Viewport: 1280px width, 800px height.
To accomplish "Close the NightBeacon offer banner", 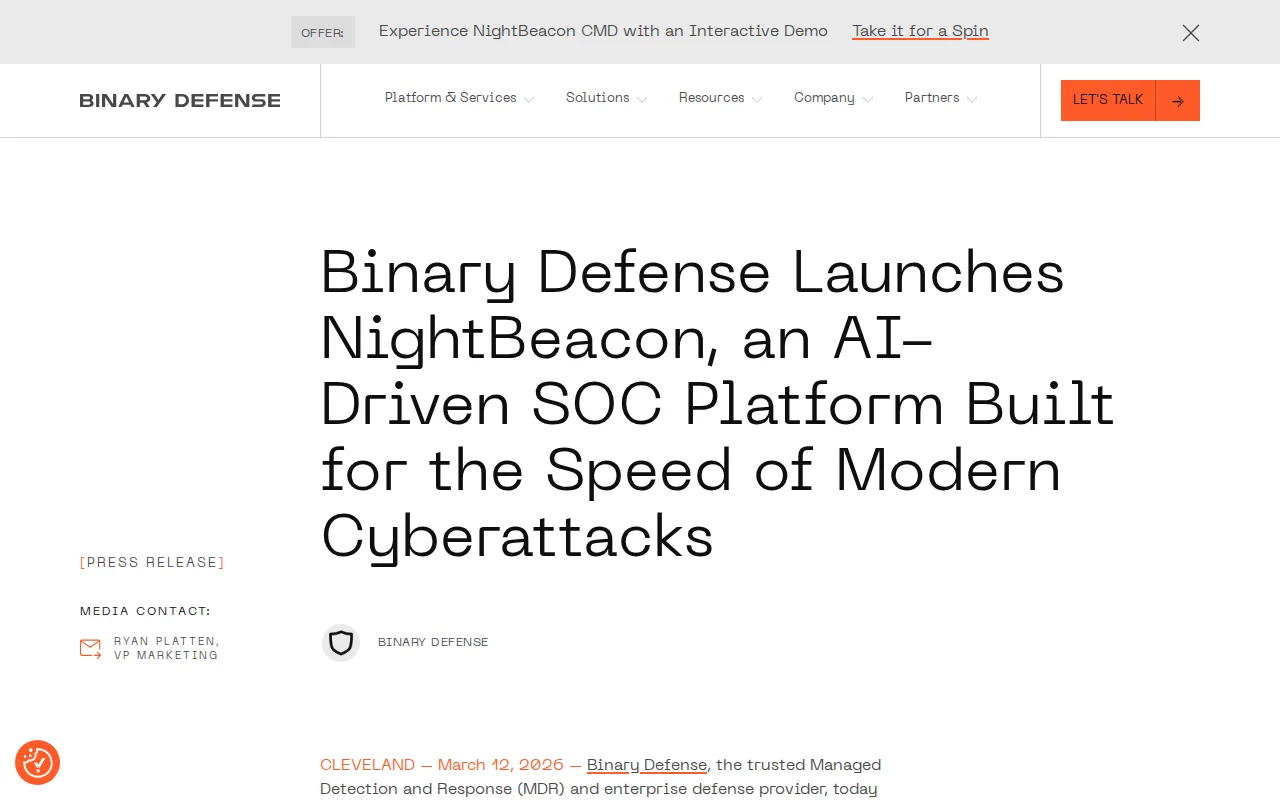I will (x=1190, y=33).
